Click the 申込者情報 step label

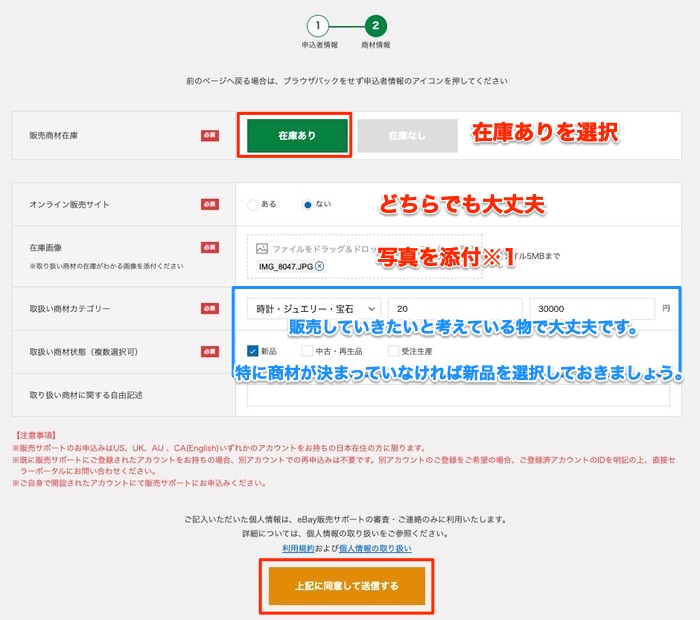tap(319, 46)
